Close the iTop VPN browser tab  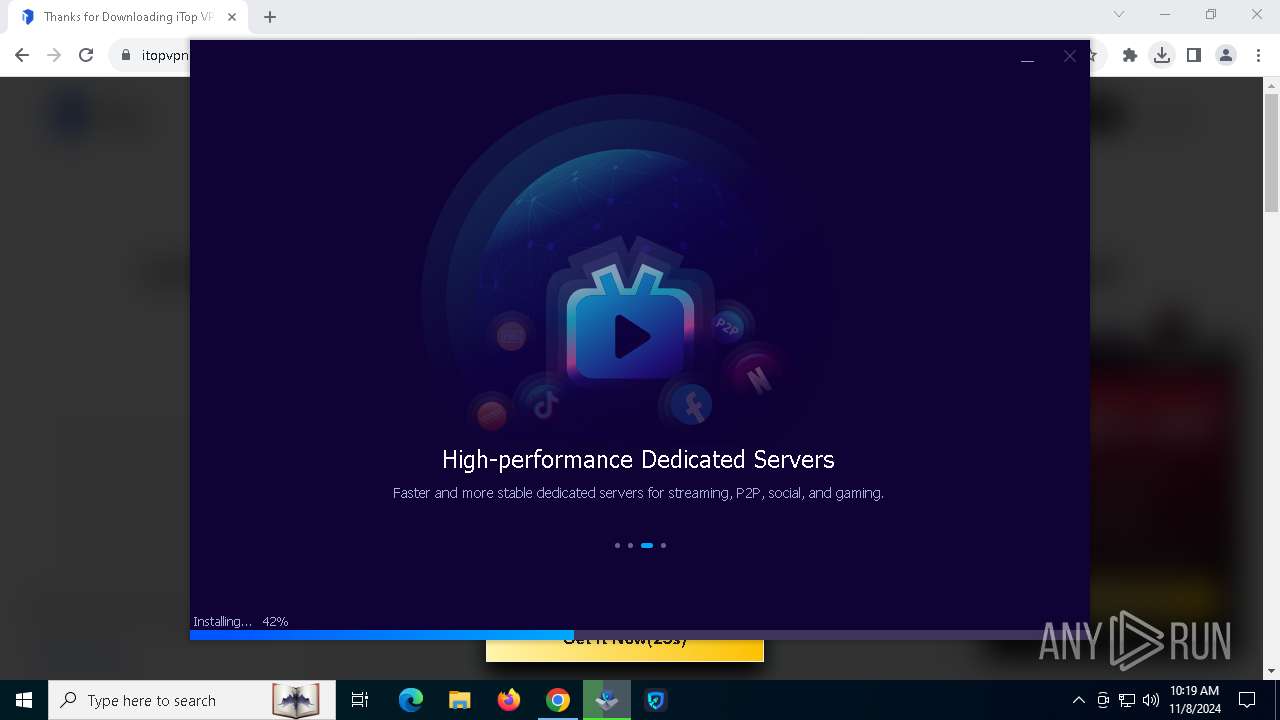coord(231,17)
